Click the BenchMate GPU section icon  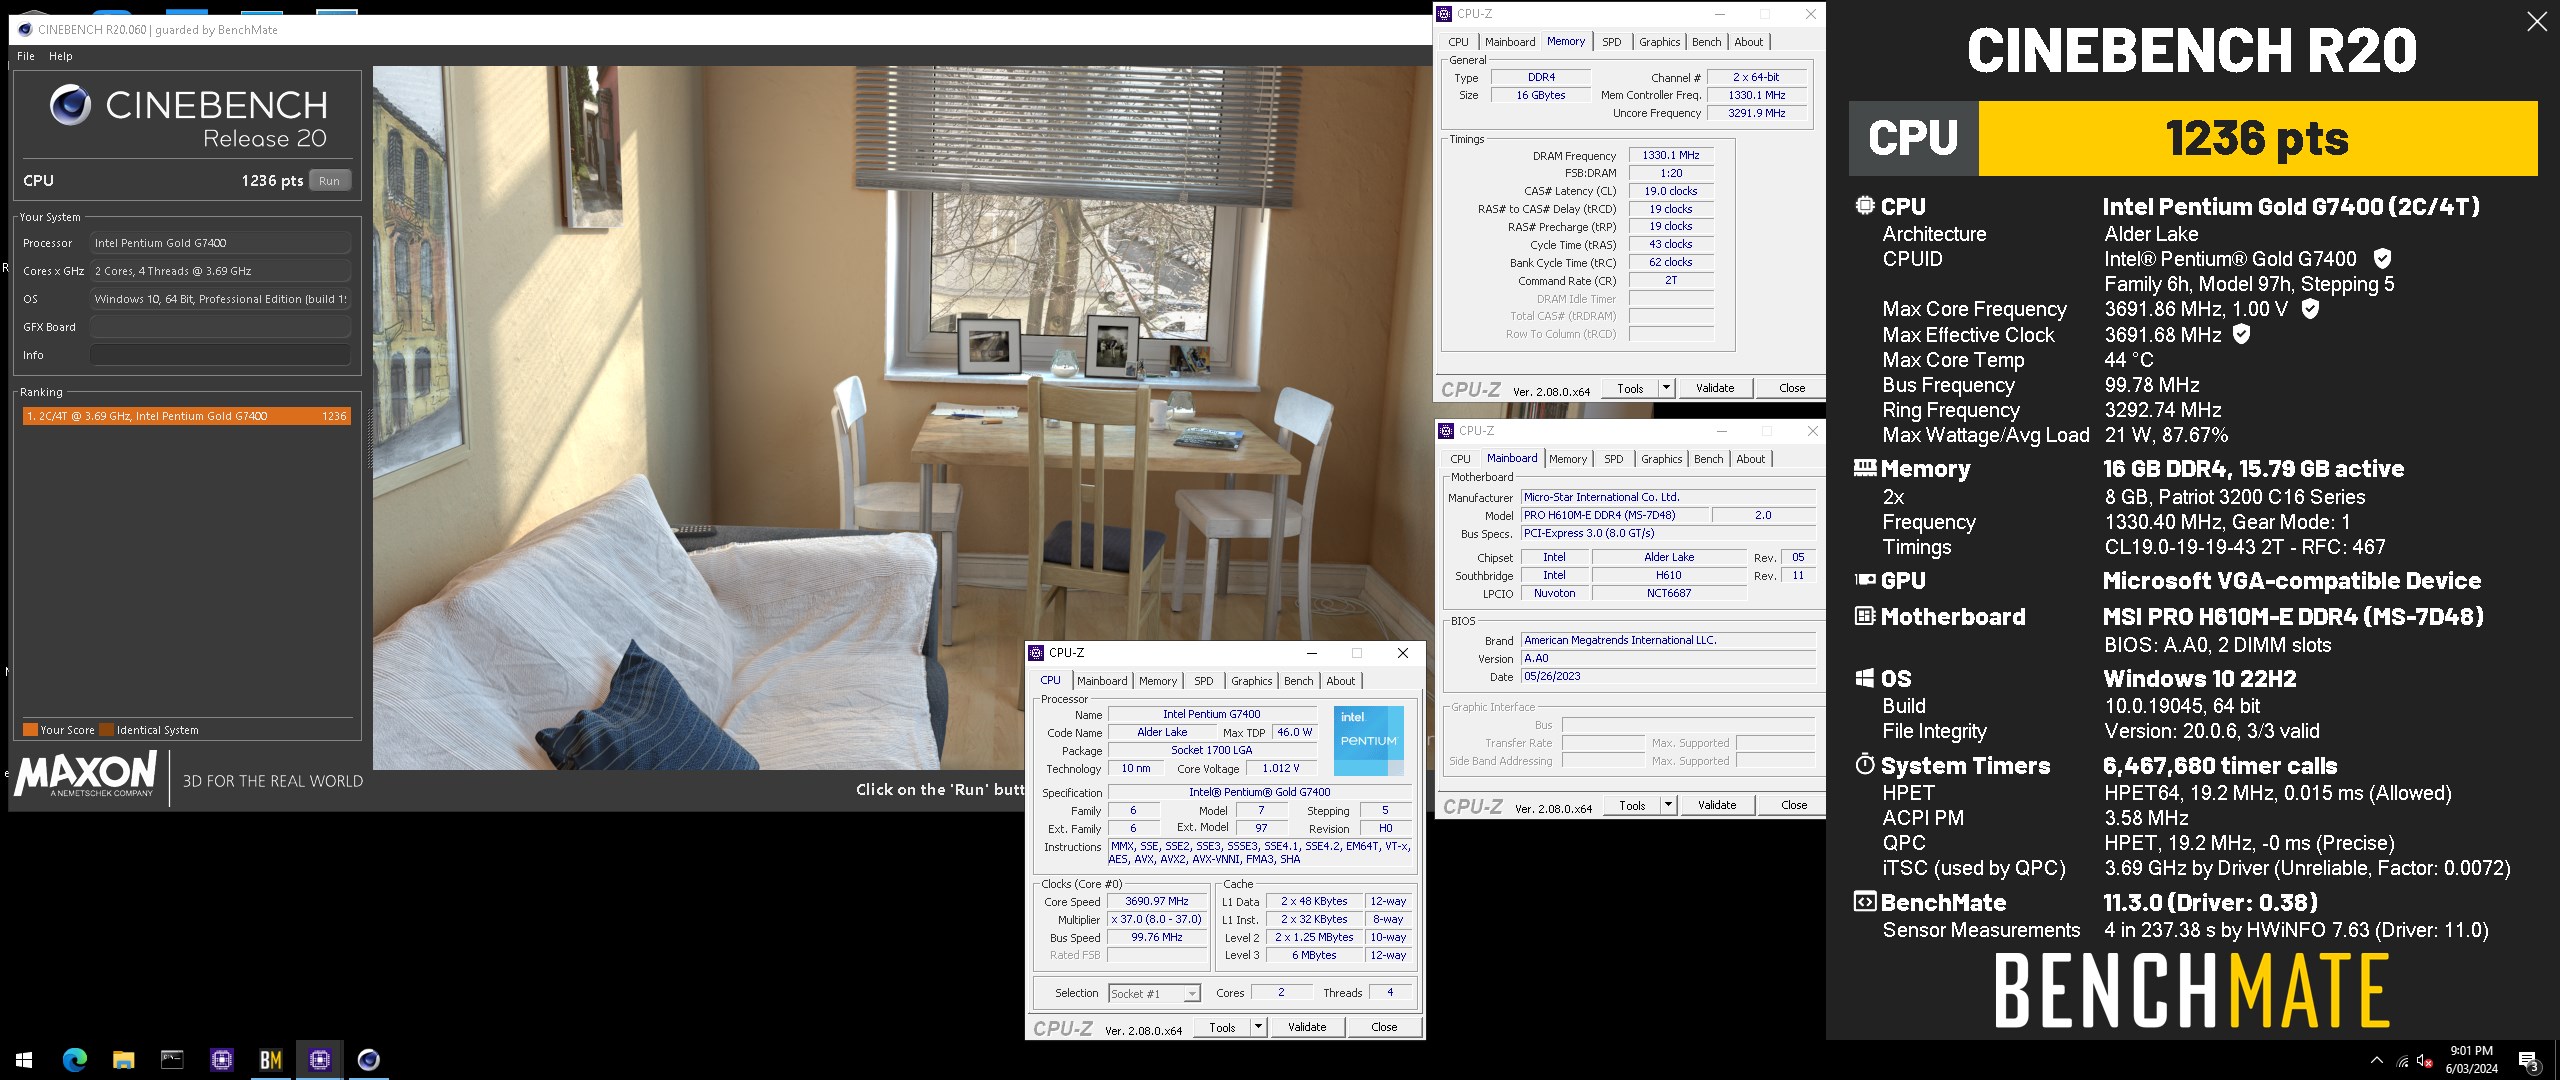pos(1864,580)
